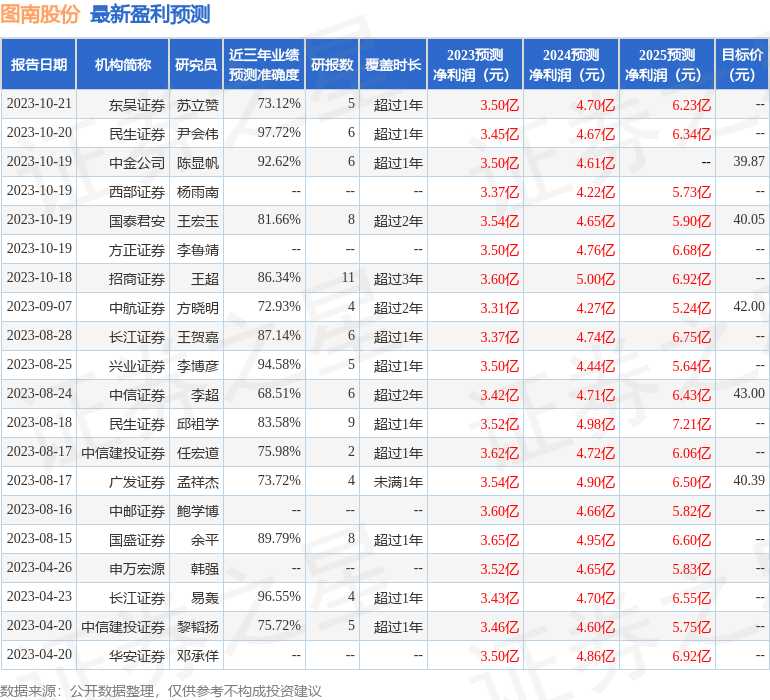
Task: Click target price 40.05
Action: pyautogui.click(x=749, y=220)
